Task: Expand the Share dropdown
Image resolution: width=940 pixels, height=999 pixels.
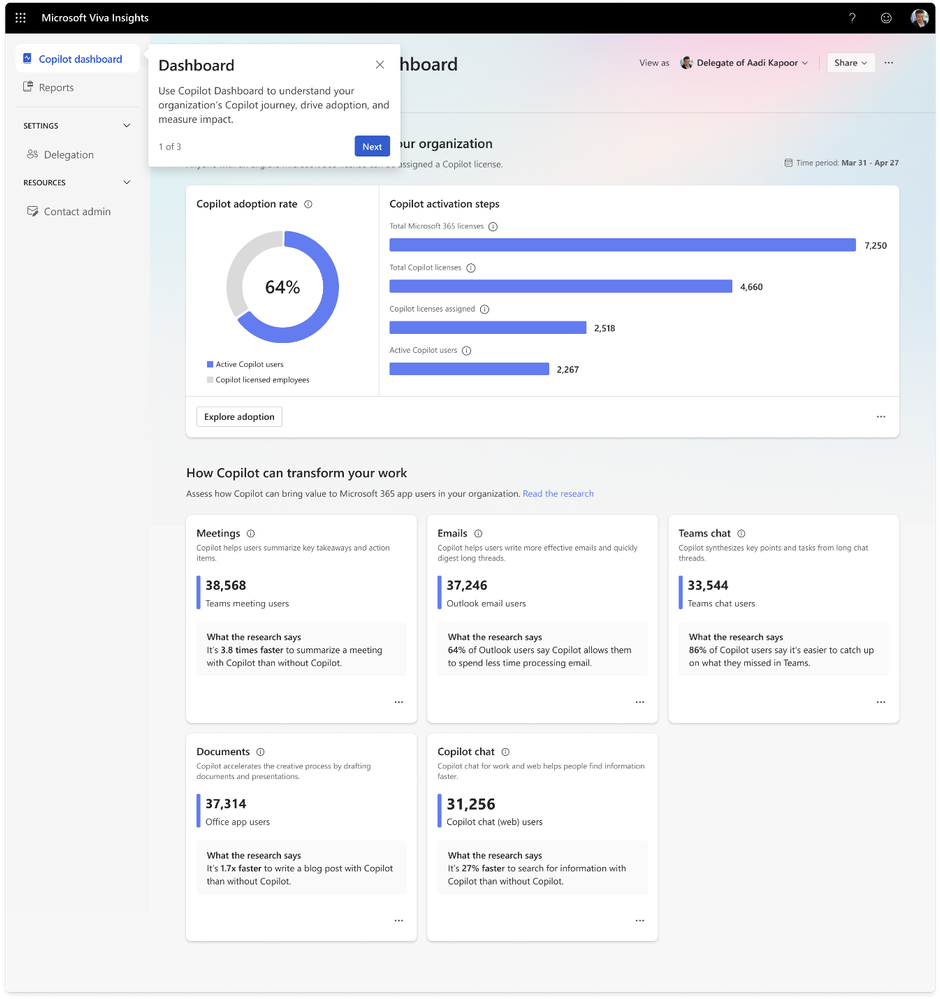Action: tap(851, 63)
